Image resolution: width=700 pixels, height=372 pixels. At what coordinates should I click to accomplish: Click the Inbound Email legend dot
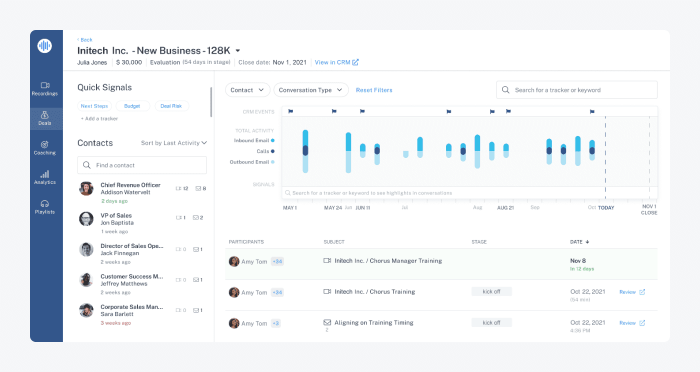(273, 141)
